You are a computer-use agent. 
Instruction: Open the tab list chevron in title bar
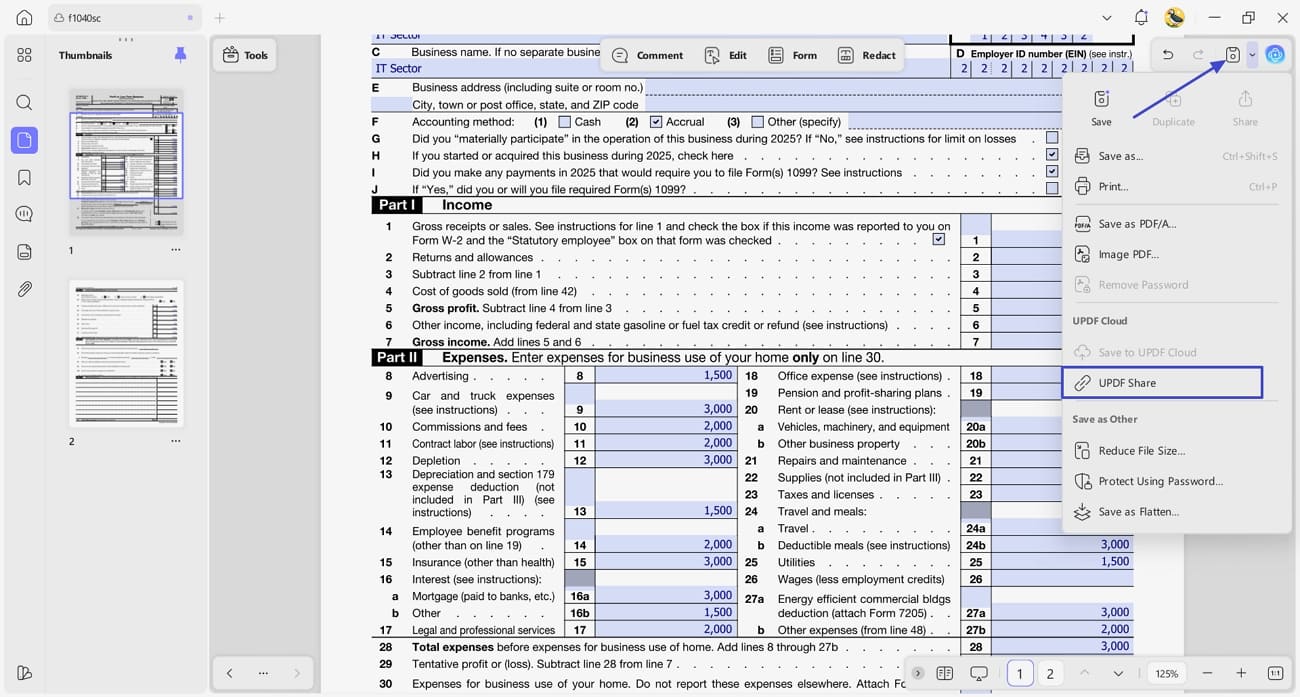click(x=1107, y=18)
